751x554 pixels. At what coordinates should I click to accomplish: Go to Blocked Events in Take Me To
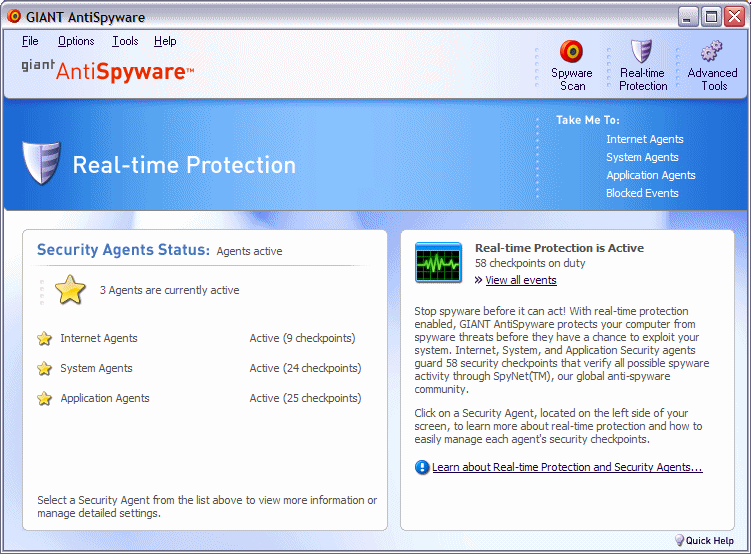[x=642, y=193]
